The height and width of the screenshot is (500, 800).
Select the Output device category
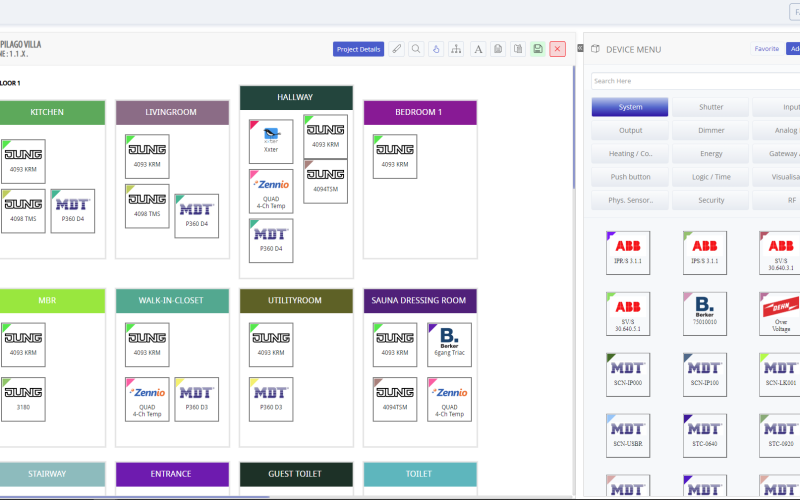[630, 131]
